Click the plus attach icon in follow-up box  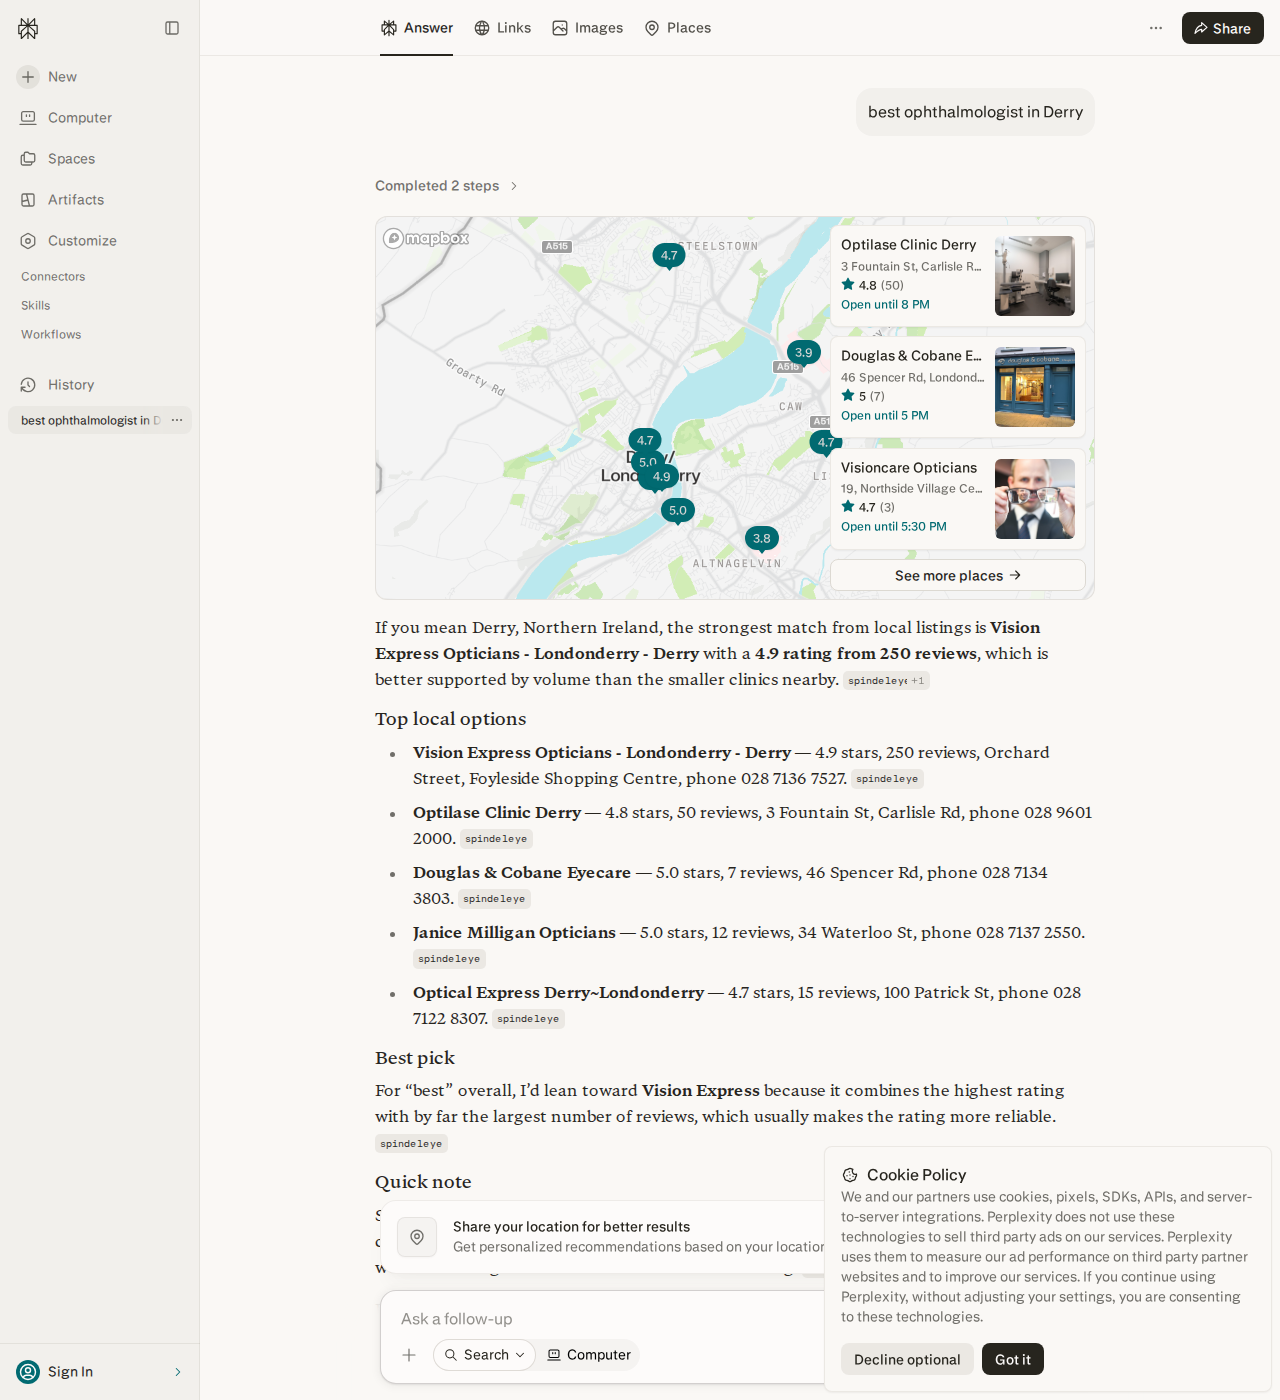pos(409,1355)
